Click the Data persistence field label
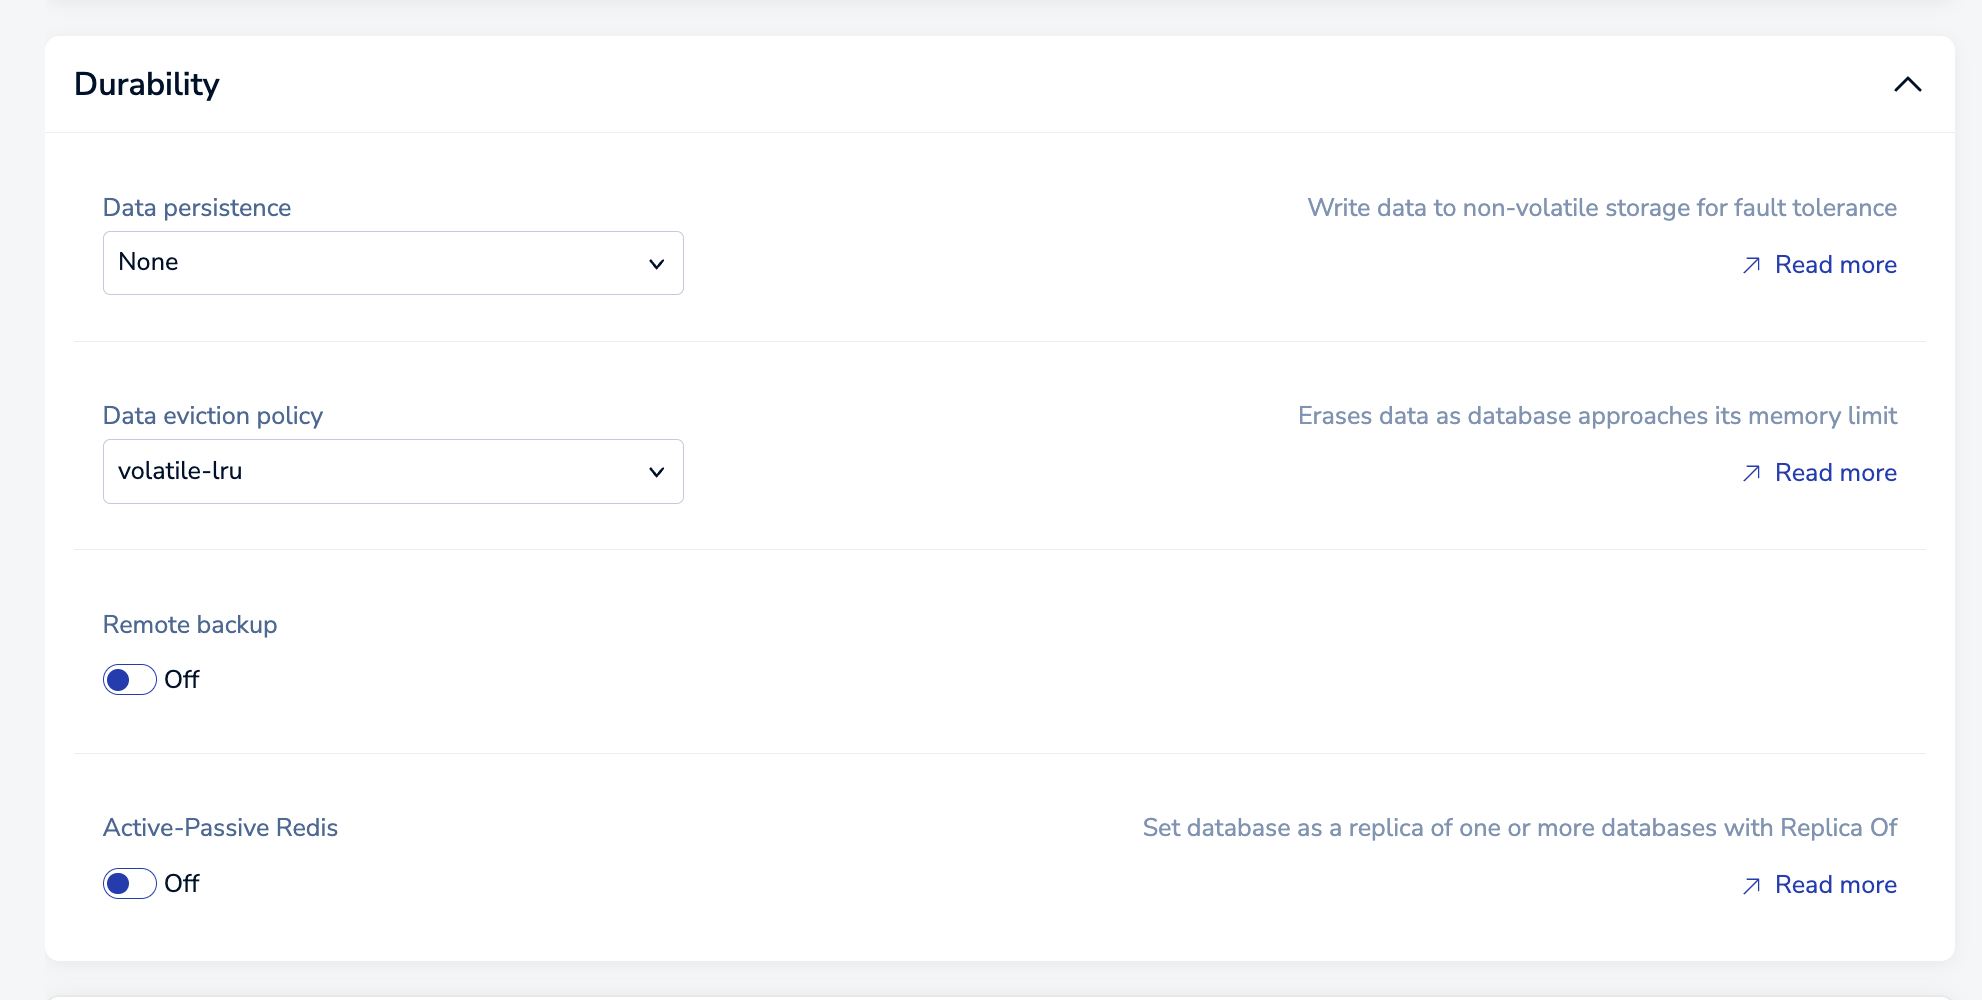This screenshot has width=1982, height=1000. click(x=197, y=208)
